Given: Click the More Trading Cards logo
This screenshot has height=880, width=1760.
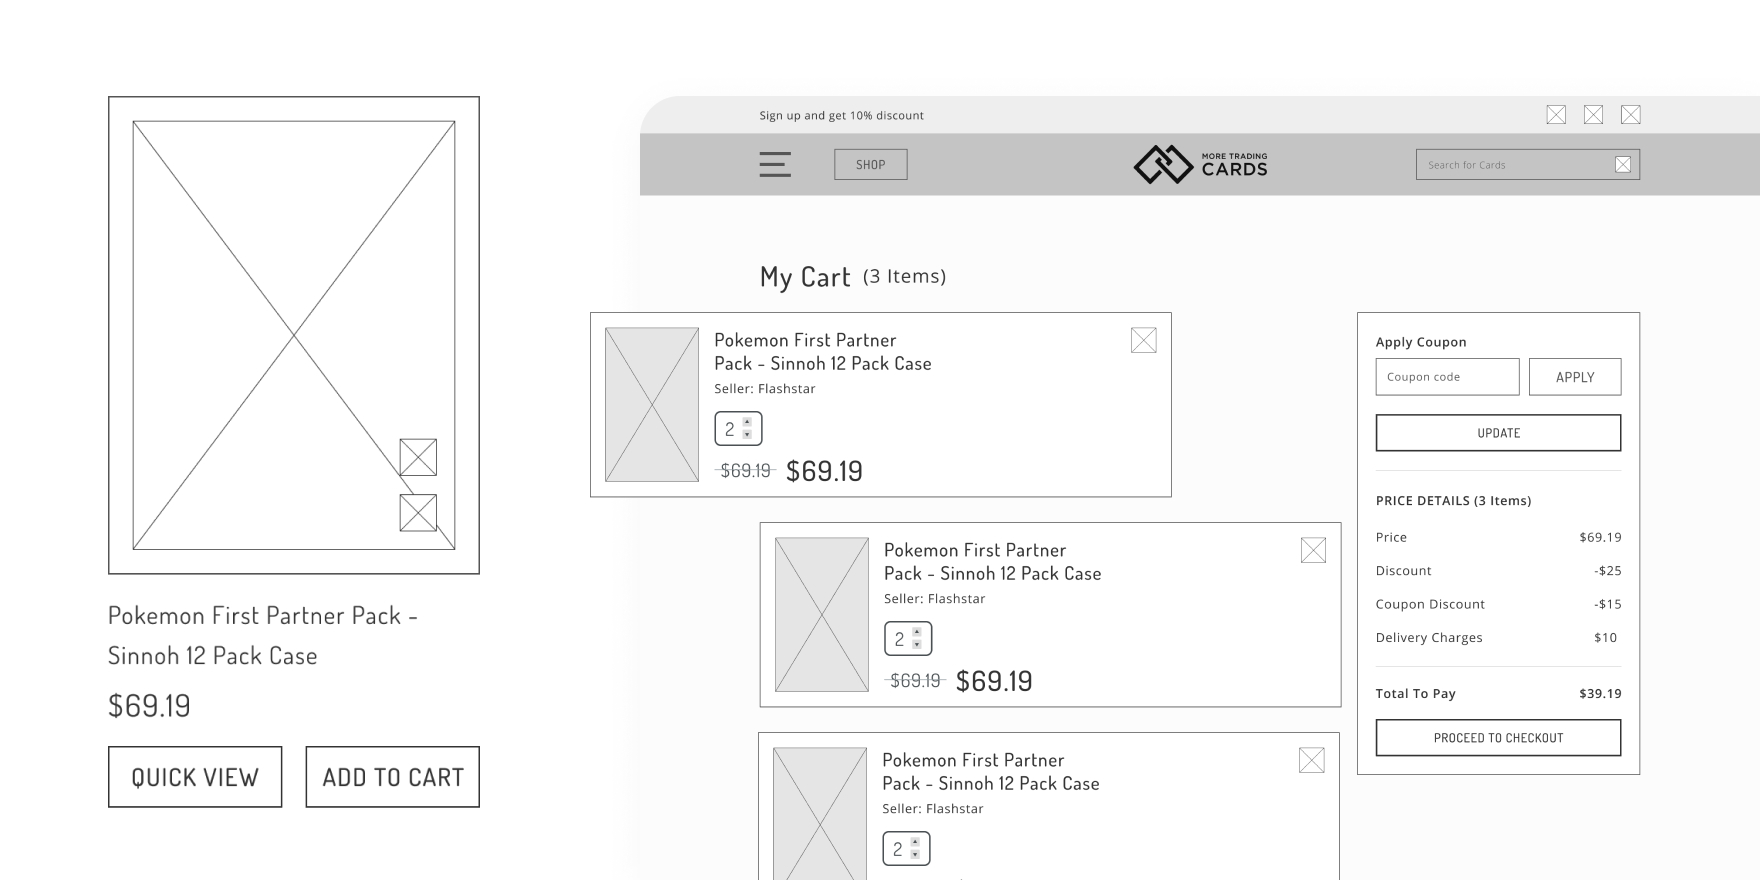Looking at the screenshot, I should pyautogui.click(x=1200, y=165).
